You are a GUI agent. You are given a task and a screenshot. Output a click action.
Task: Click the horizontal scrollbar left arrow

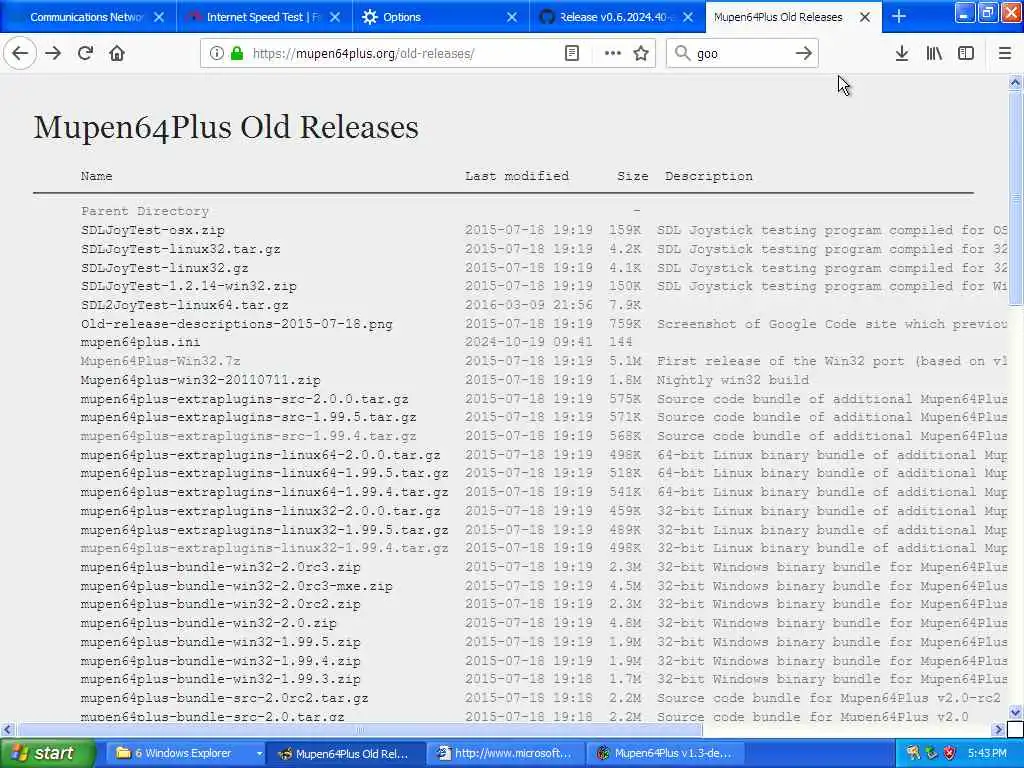point(7,729)
